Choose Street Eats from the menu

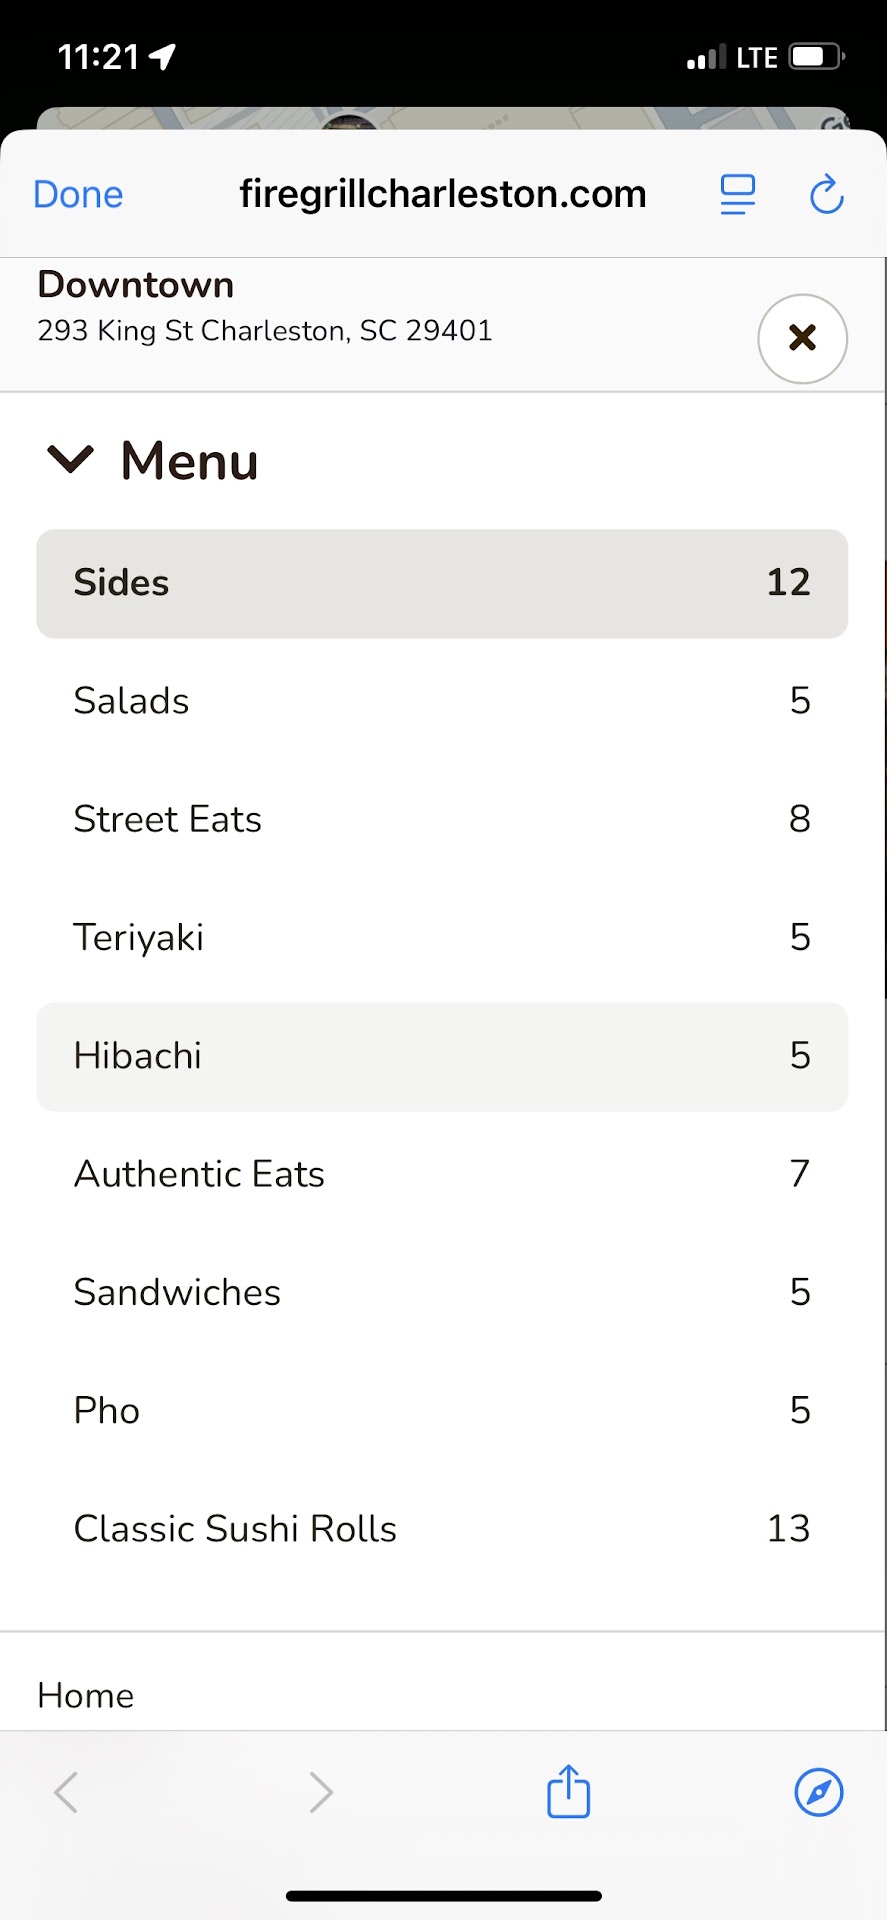[x=442, y=819]
